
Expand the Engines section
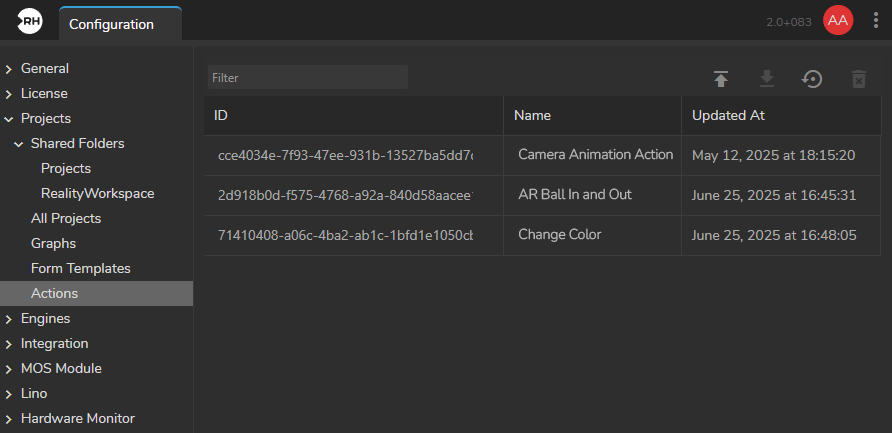point(9,319)
